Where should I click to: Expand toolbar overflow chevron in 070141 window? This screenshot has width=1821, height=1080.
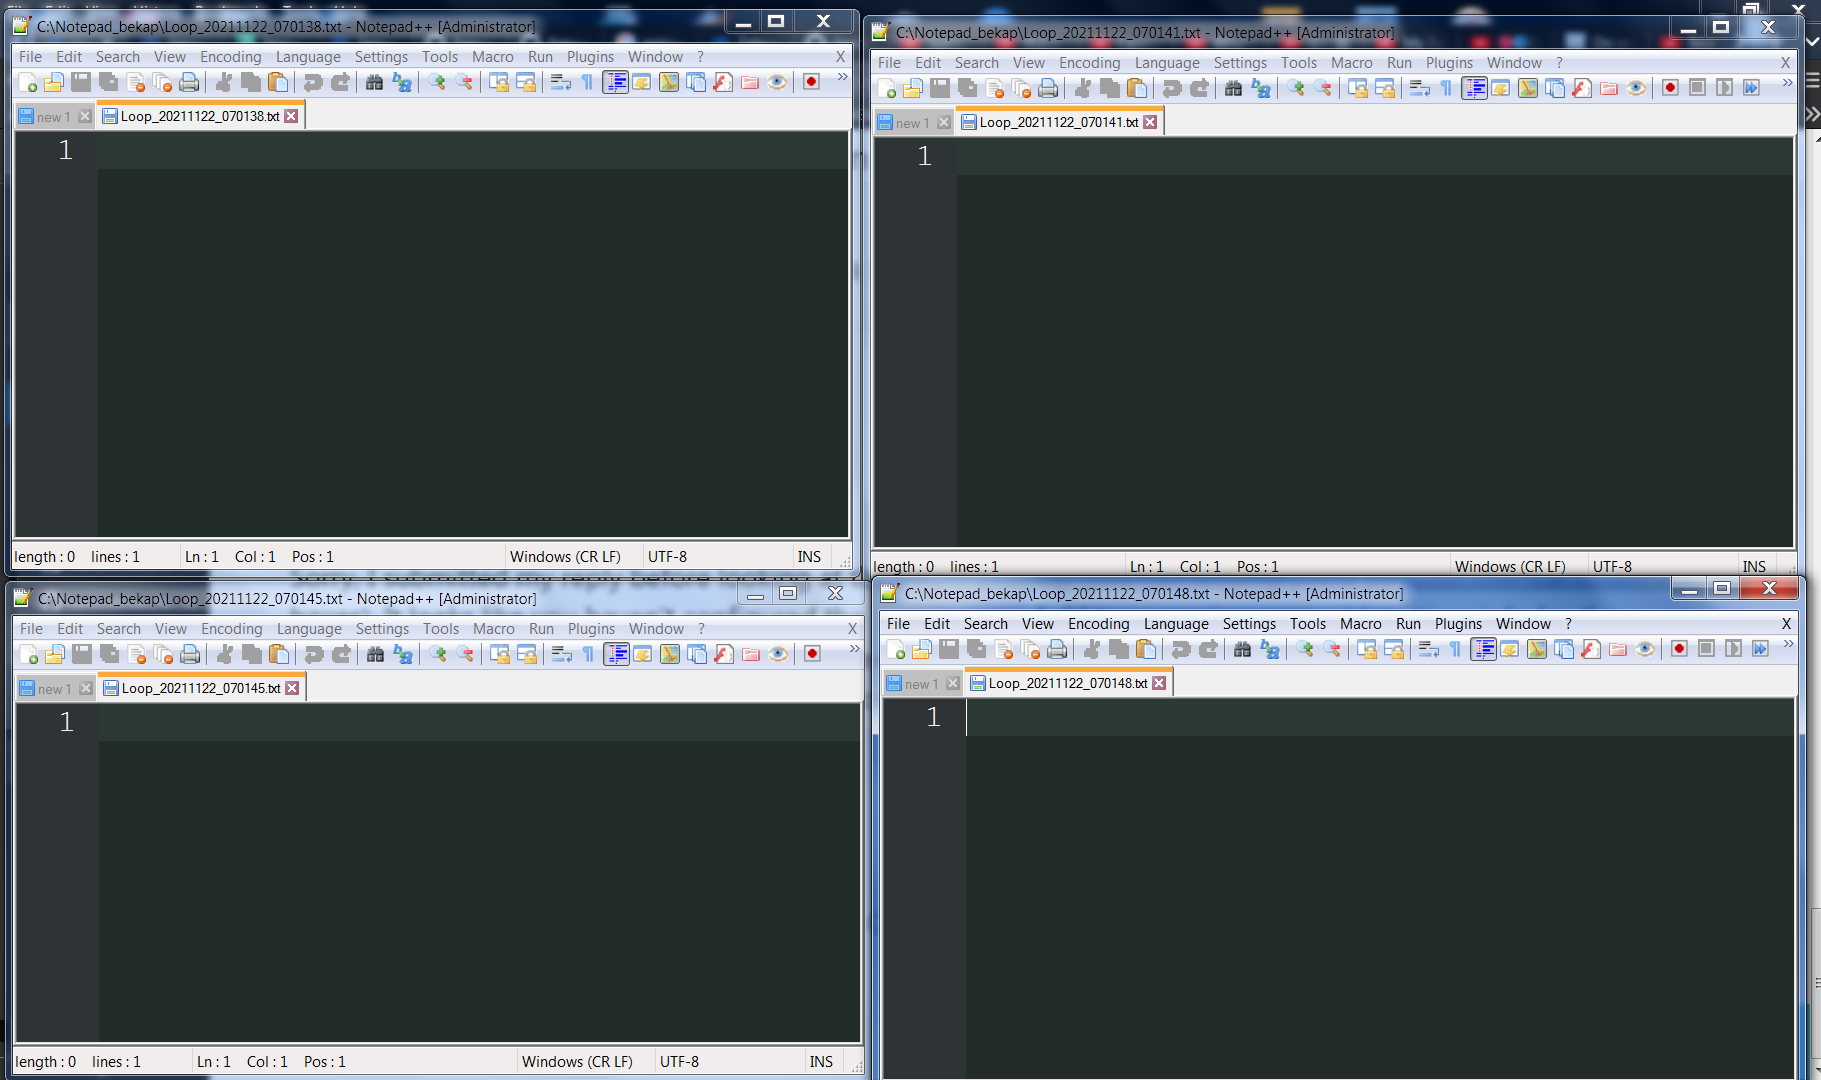1787,83
